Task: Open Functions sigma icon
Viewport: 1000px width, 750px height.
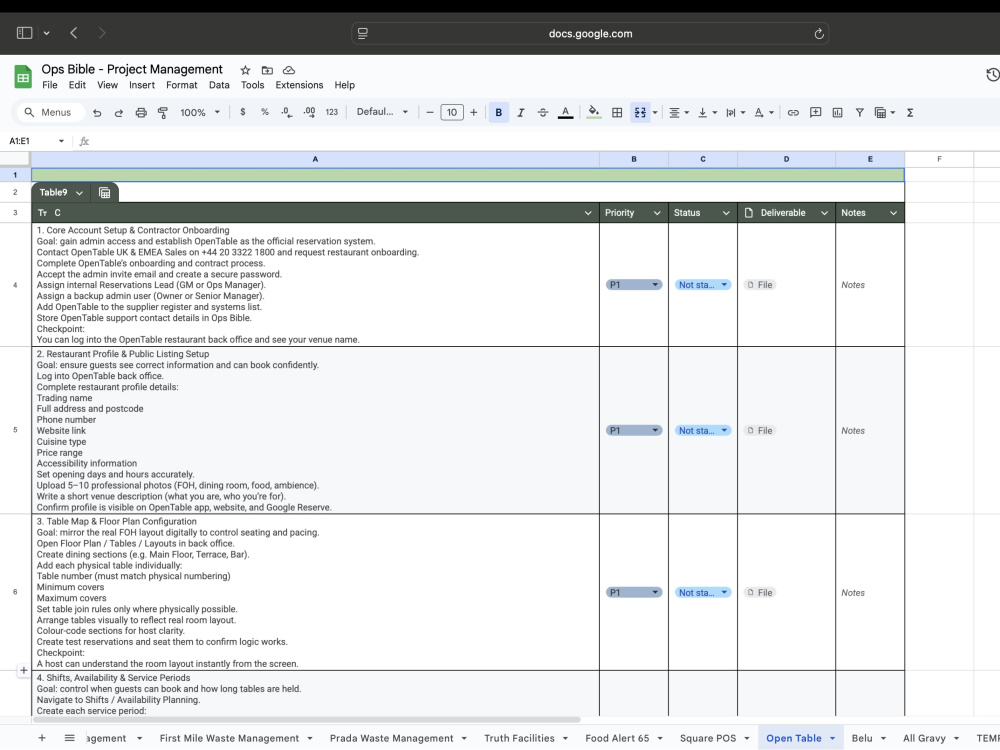Action: click(910, 113)
